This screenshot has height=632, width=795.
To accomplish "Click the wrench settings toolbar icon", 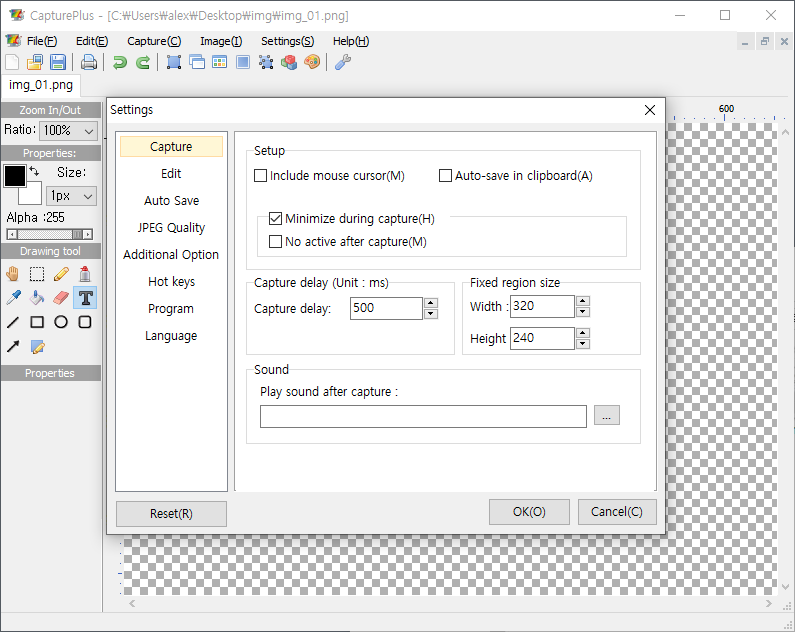I will click(342, 62).
